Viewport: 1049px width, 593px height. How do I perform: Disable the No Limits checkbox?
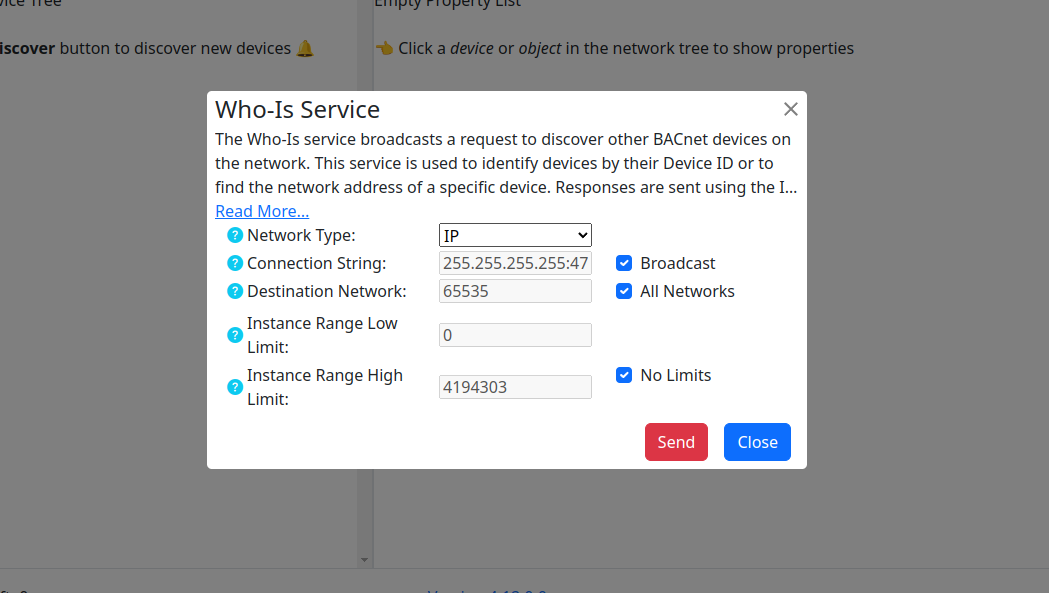tap(624, 375)
